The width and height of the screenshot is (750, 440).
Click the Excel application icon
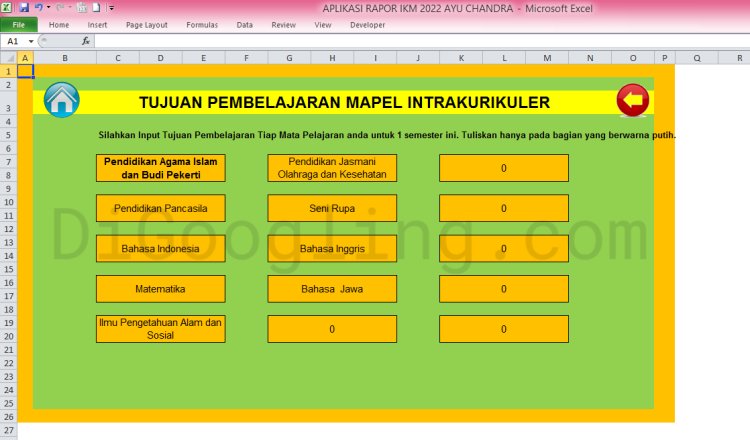coord(8,7)
